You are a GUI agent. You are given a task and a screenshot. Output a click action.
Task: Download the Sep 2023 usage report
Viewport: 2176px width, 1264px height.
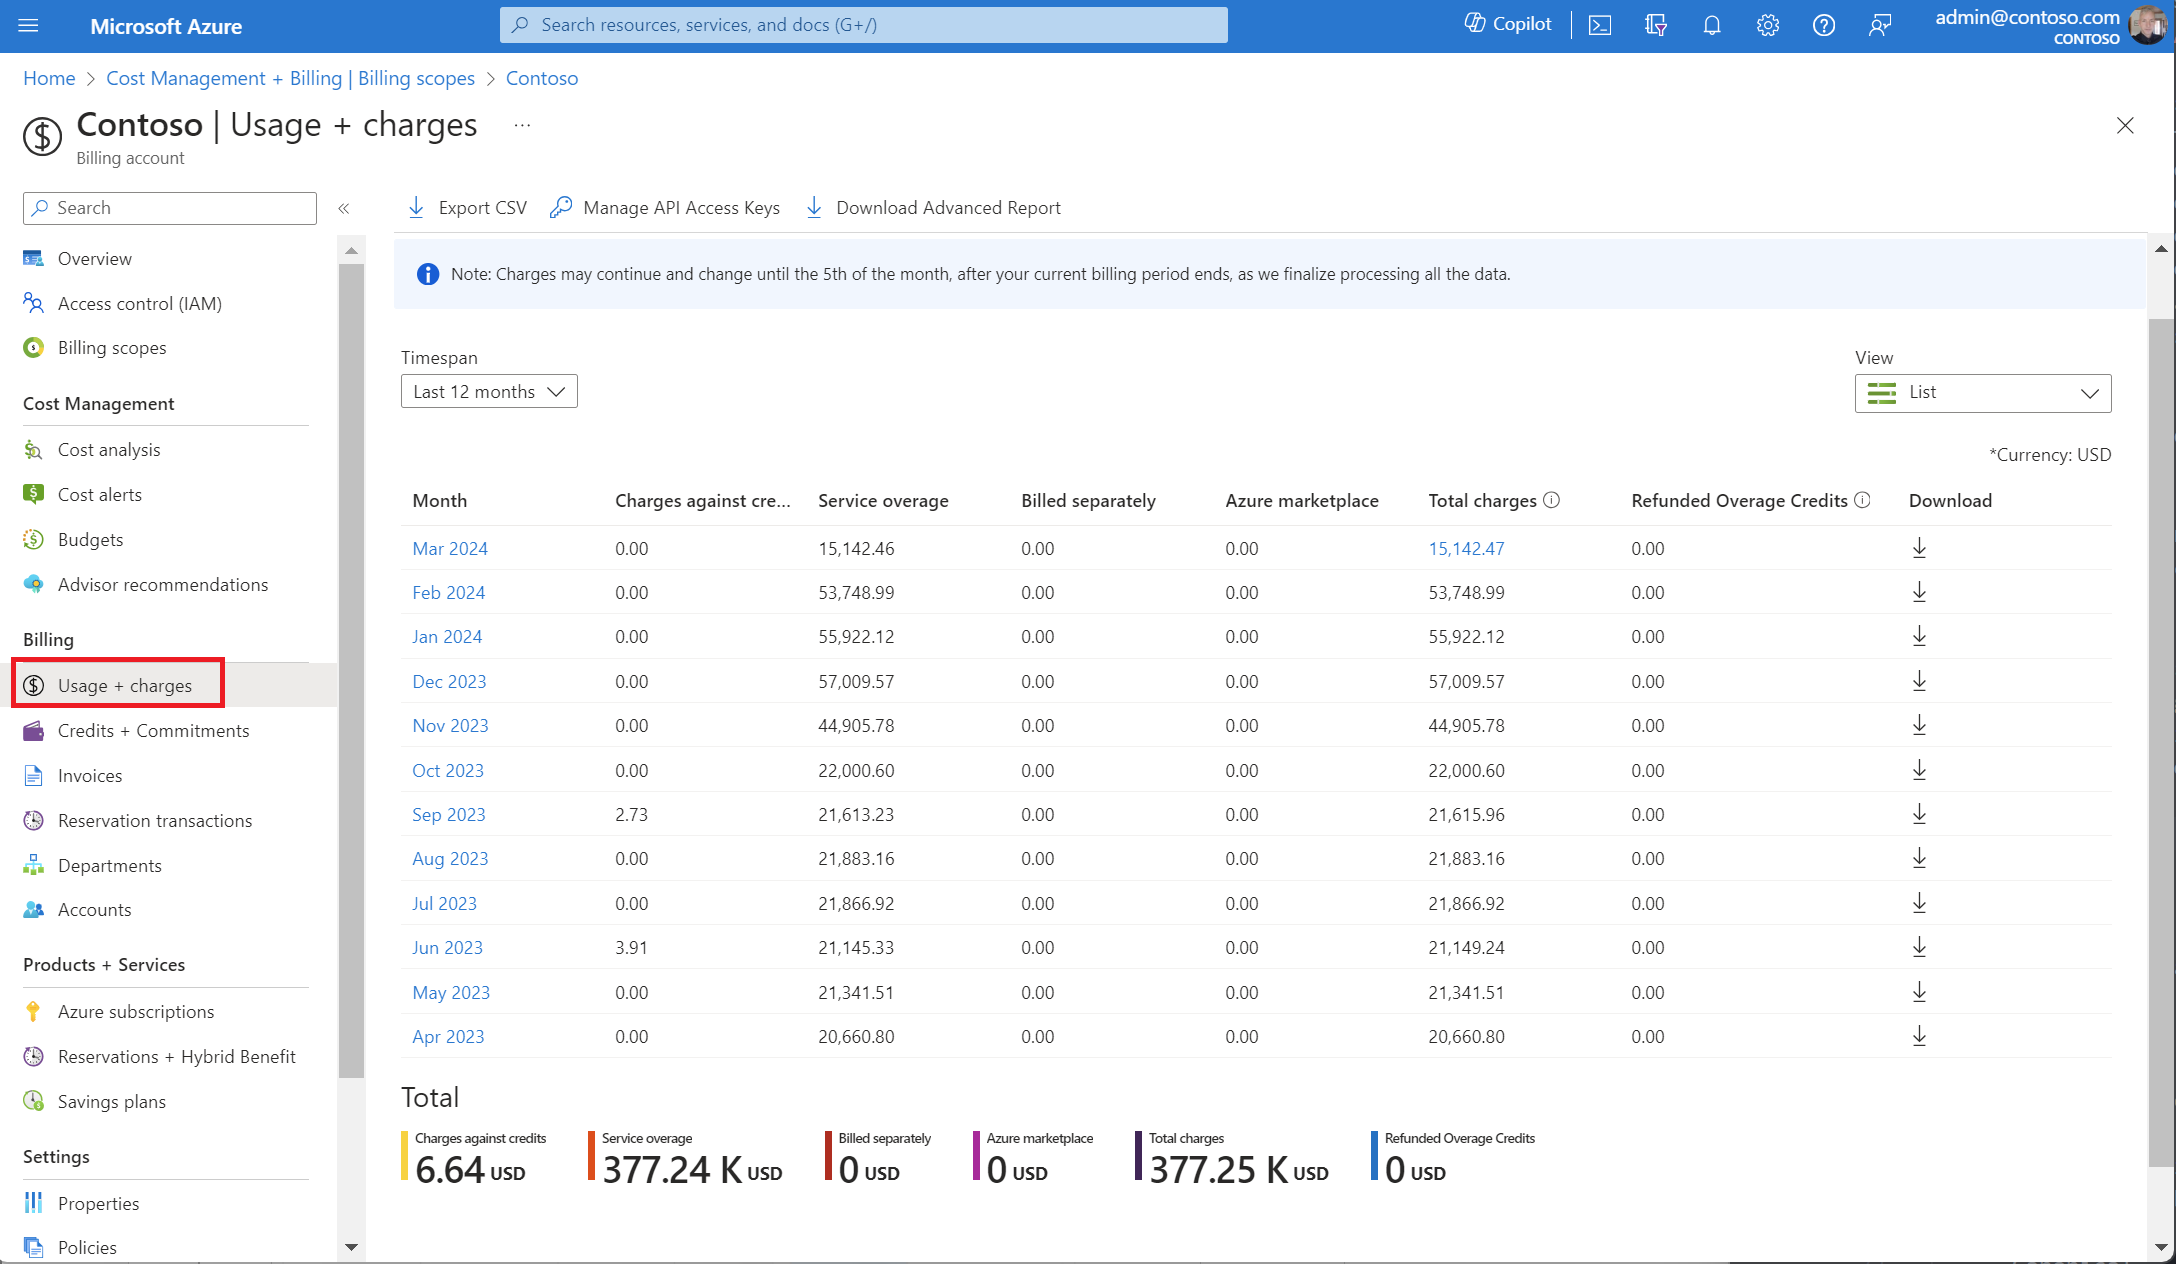point(1919,814)
